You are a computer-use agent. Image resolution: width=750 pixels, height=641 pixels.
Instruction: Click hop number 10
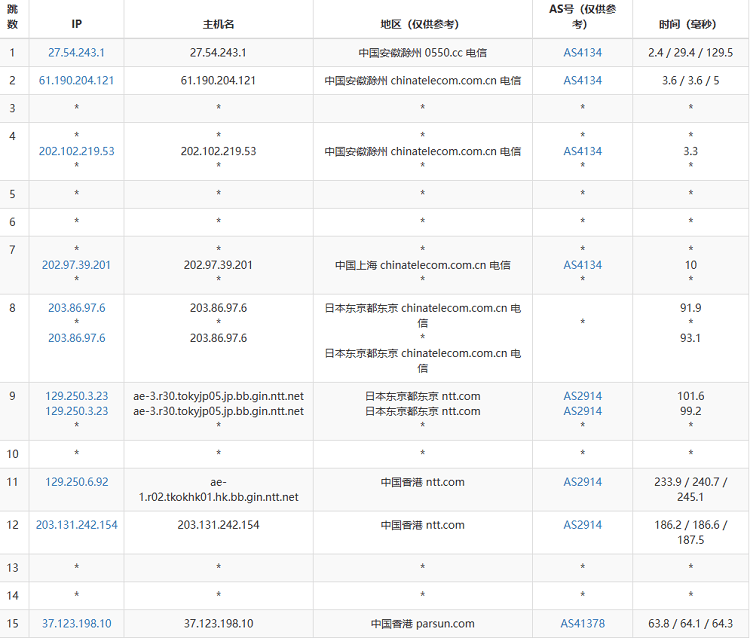tap(13, 454)
